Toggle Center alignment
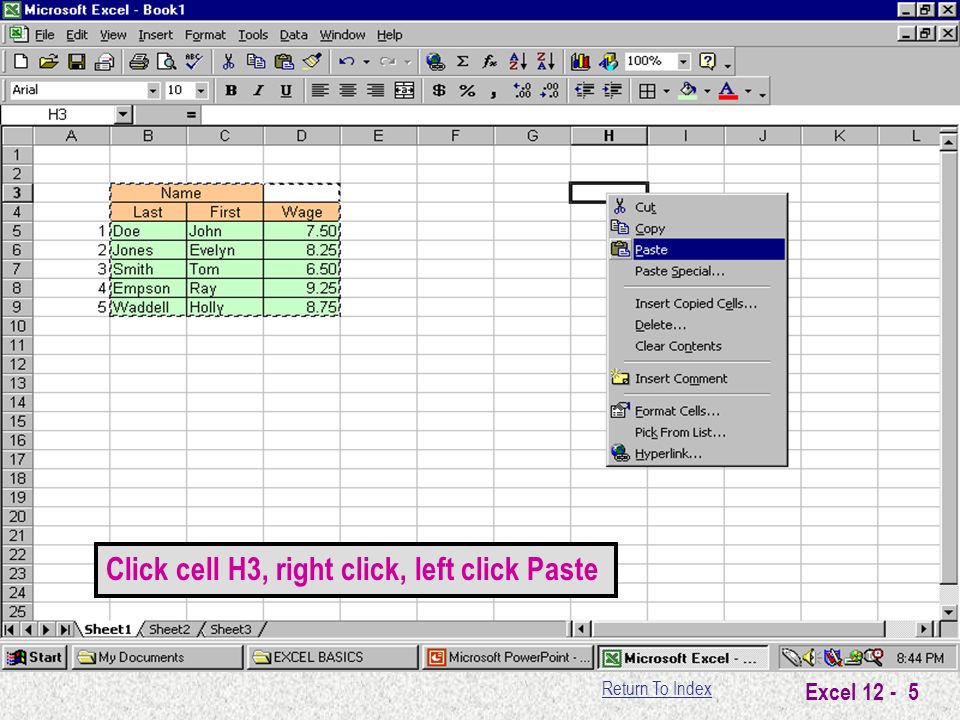The width and height of the screenshot is (960, 720). [x=348, y=91]
